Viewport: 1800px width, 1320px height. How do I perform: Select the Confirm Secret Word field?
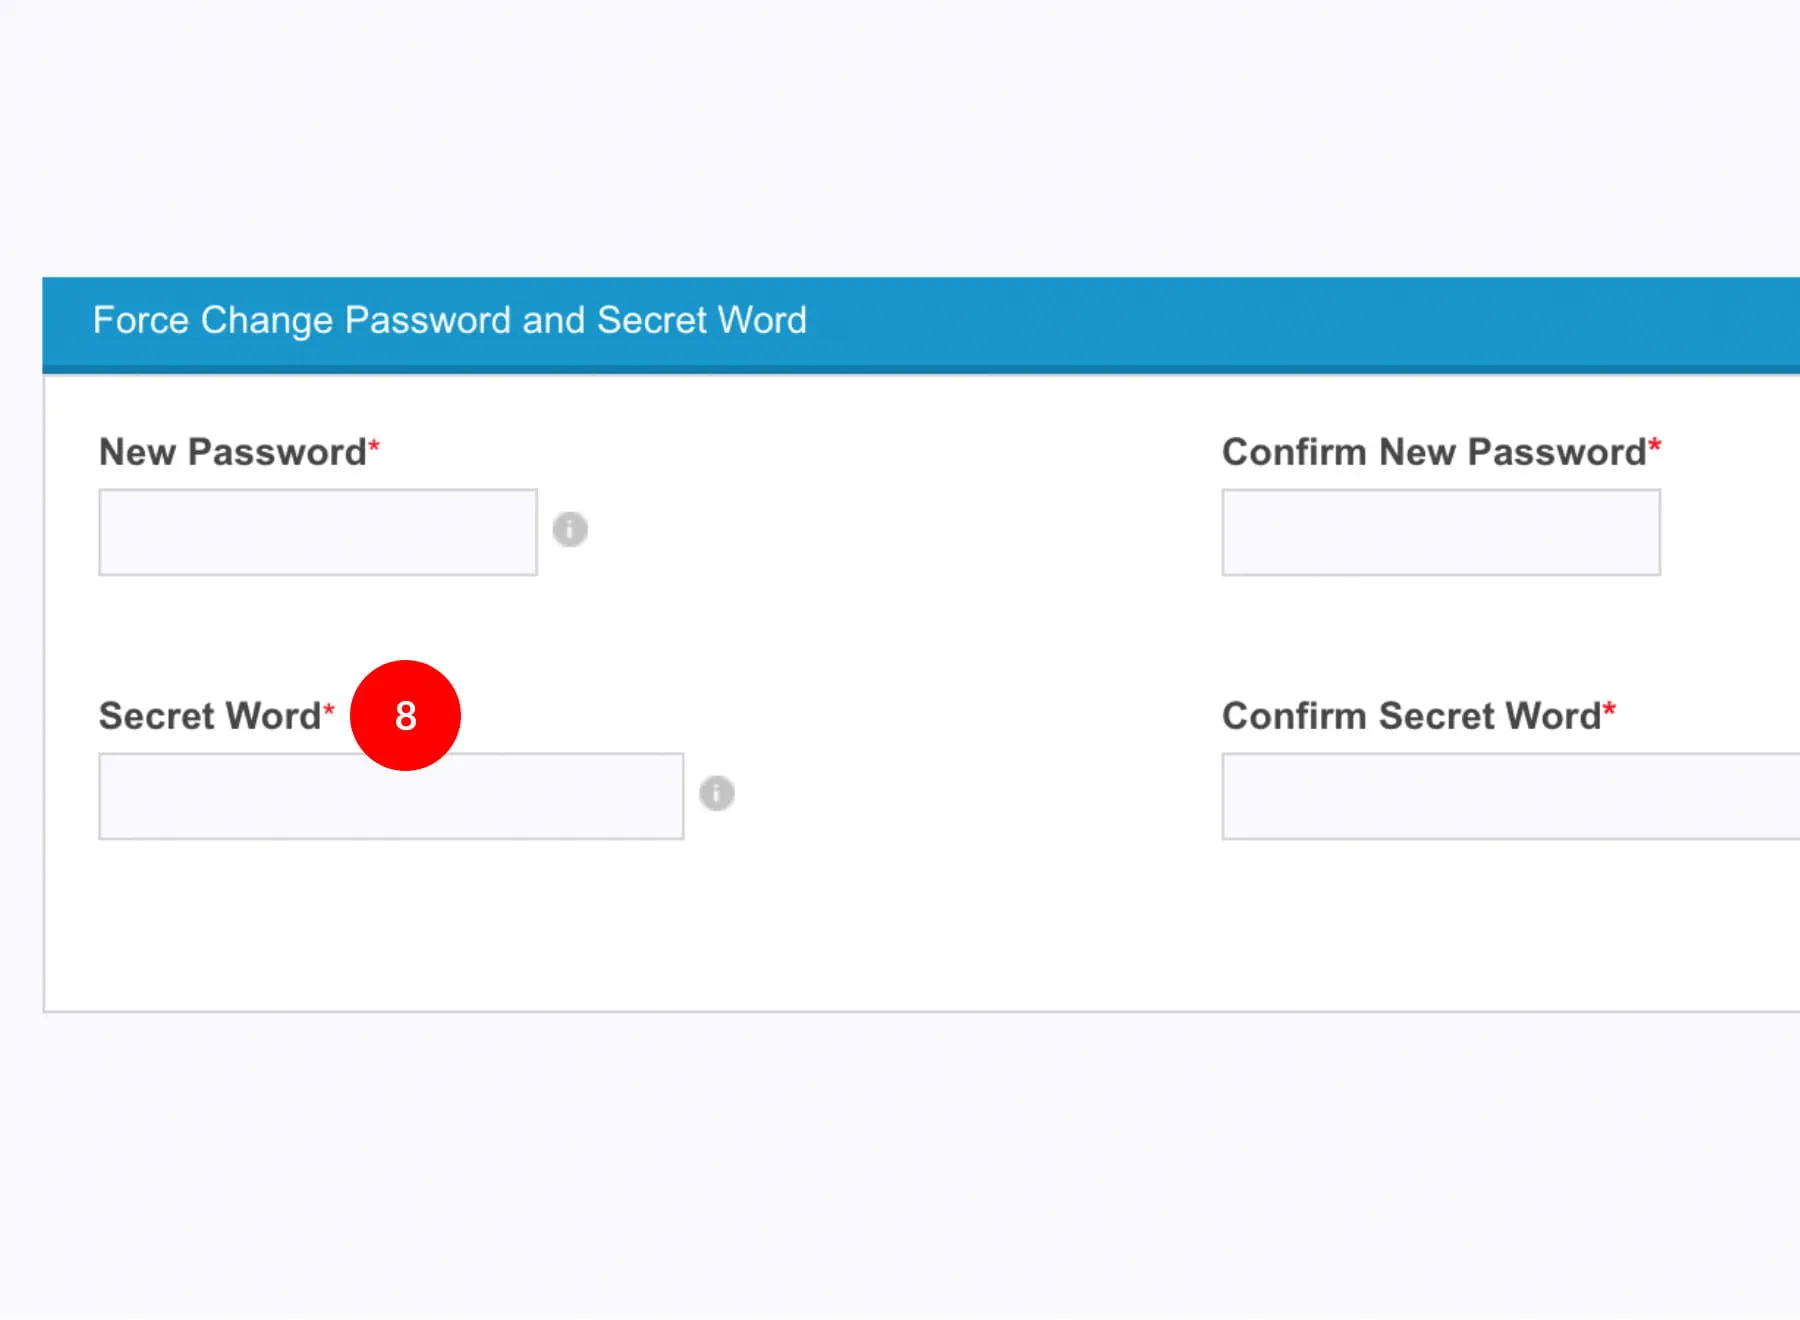click(1510, 797)
